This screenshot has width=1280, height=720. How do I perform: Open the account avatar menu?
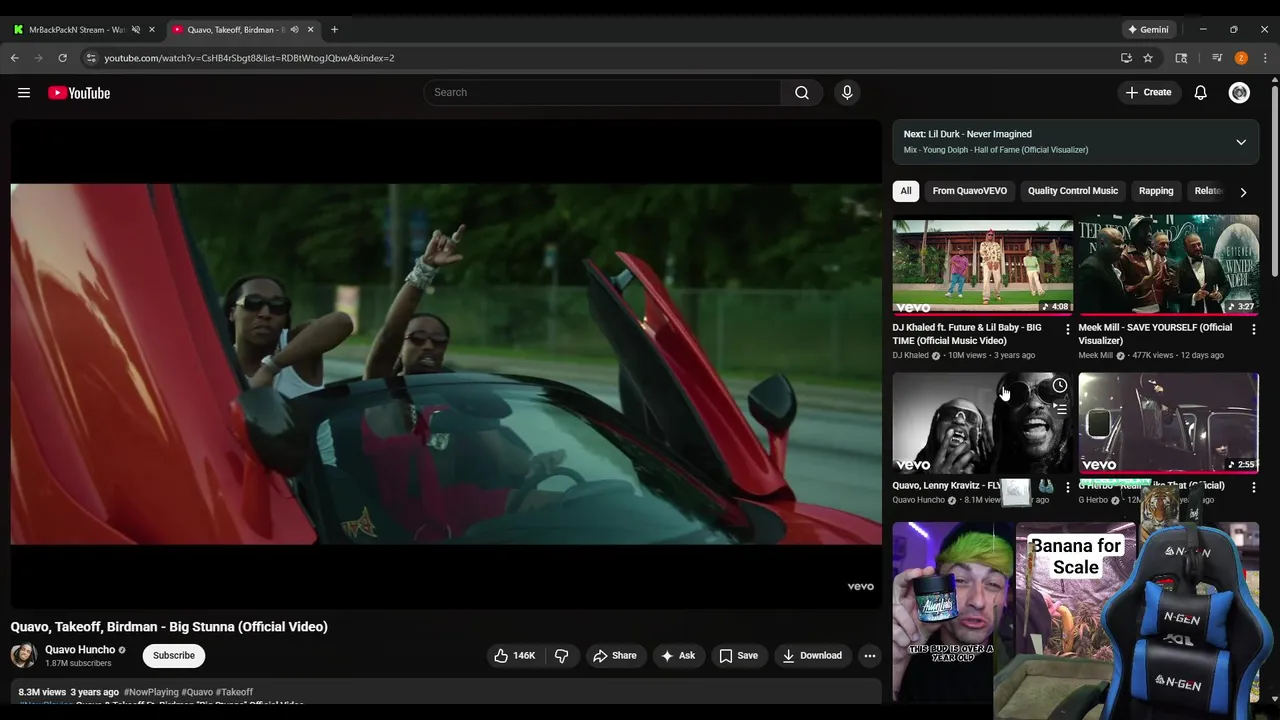coord(1239,93)
